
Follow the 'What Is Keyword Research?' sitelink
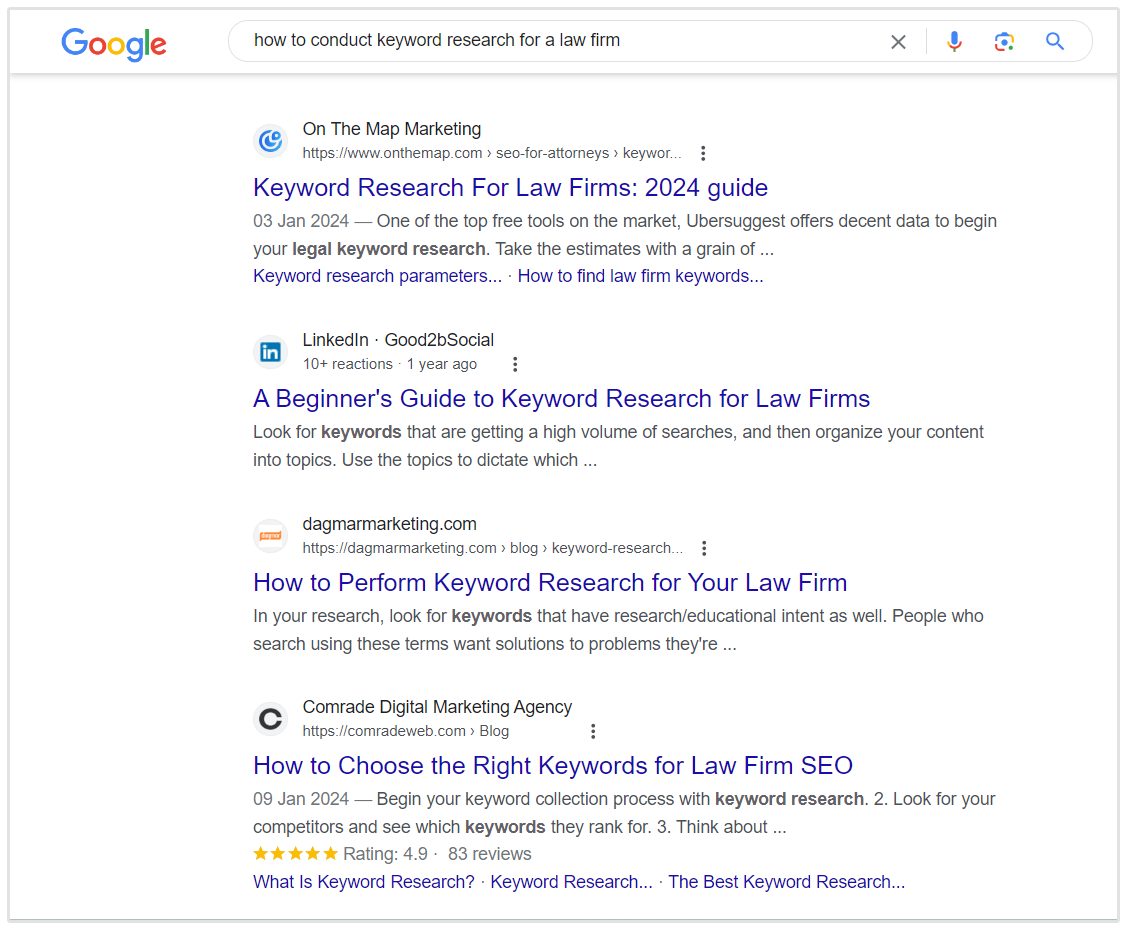[x=364, y=882]
